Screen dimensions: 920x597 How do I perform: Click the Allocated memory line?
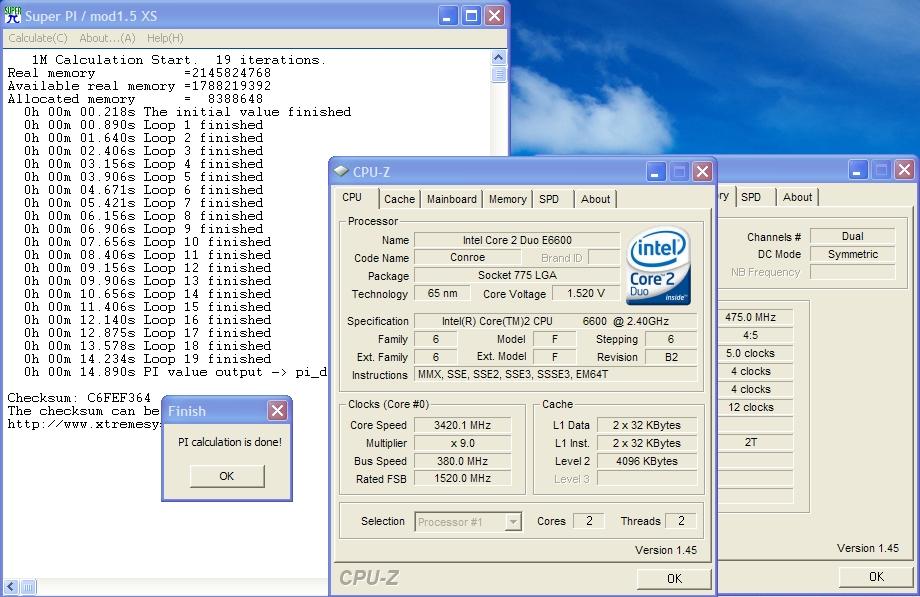click(135, 99)
